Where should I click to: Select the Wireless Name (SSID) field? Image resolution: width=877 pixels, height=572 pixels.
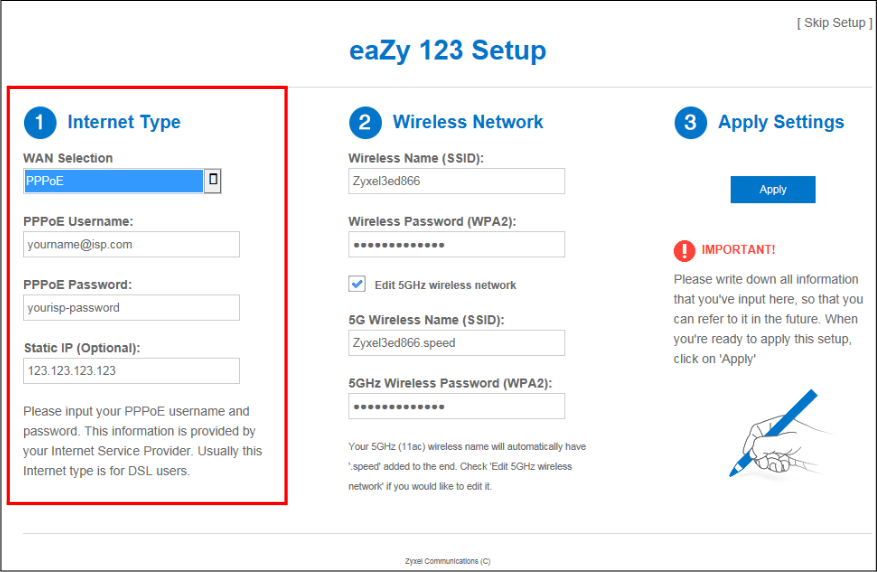[456, 181]
